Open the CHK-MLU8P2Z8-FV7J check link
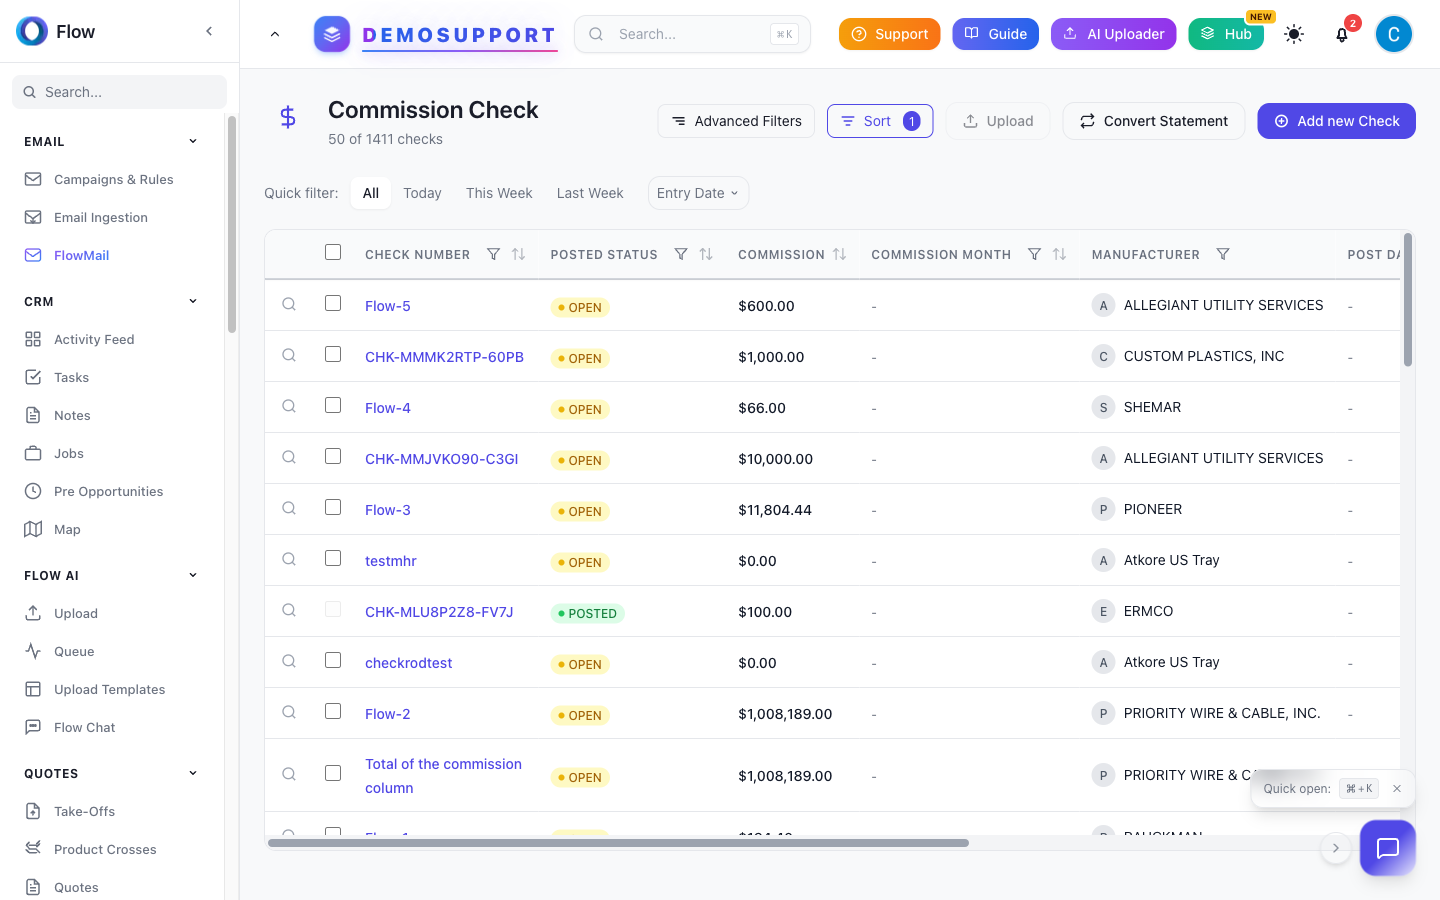The image size is (1440, 900). click(438, 611)
